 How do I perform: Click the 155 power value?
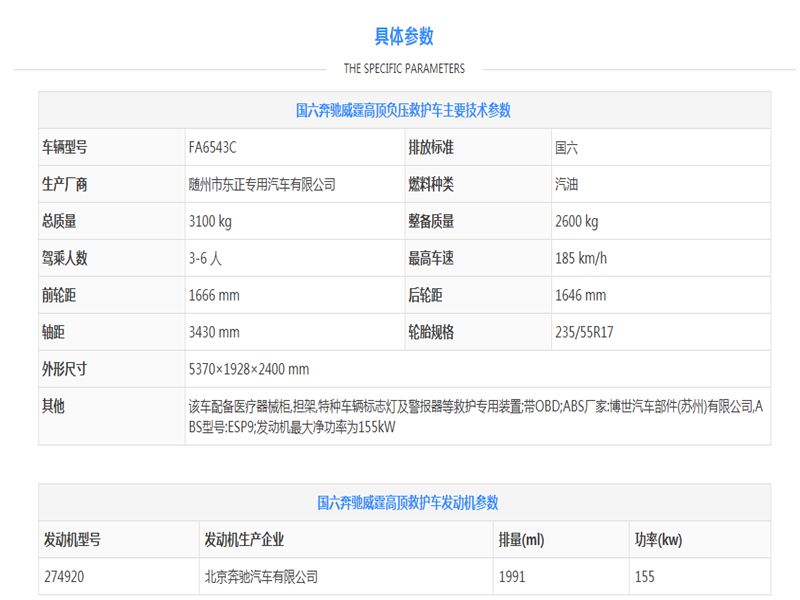pos(645,577)
